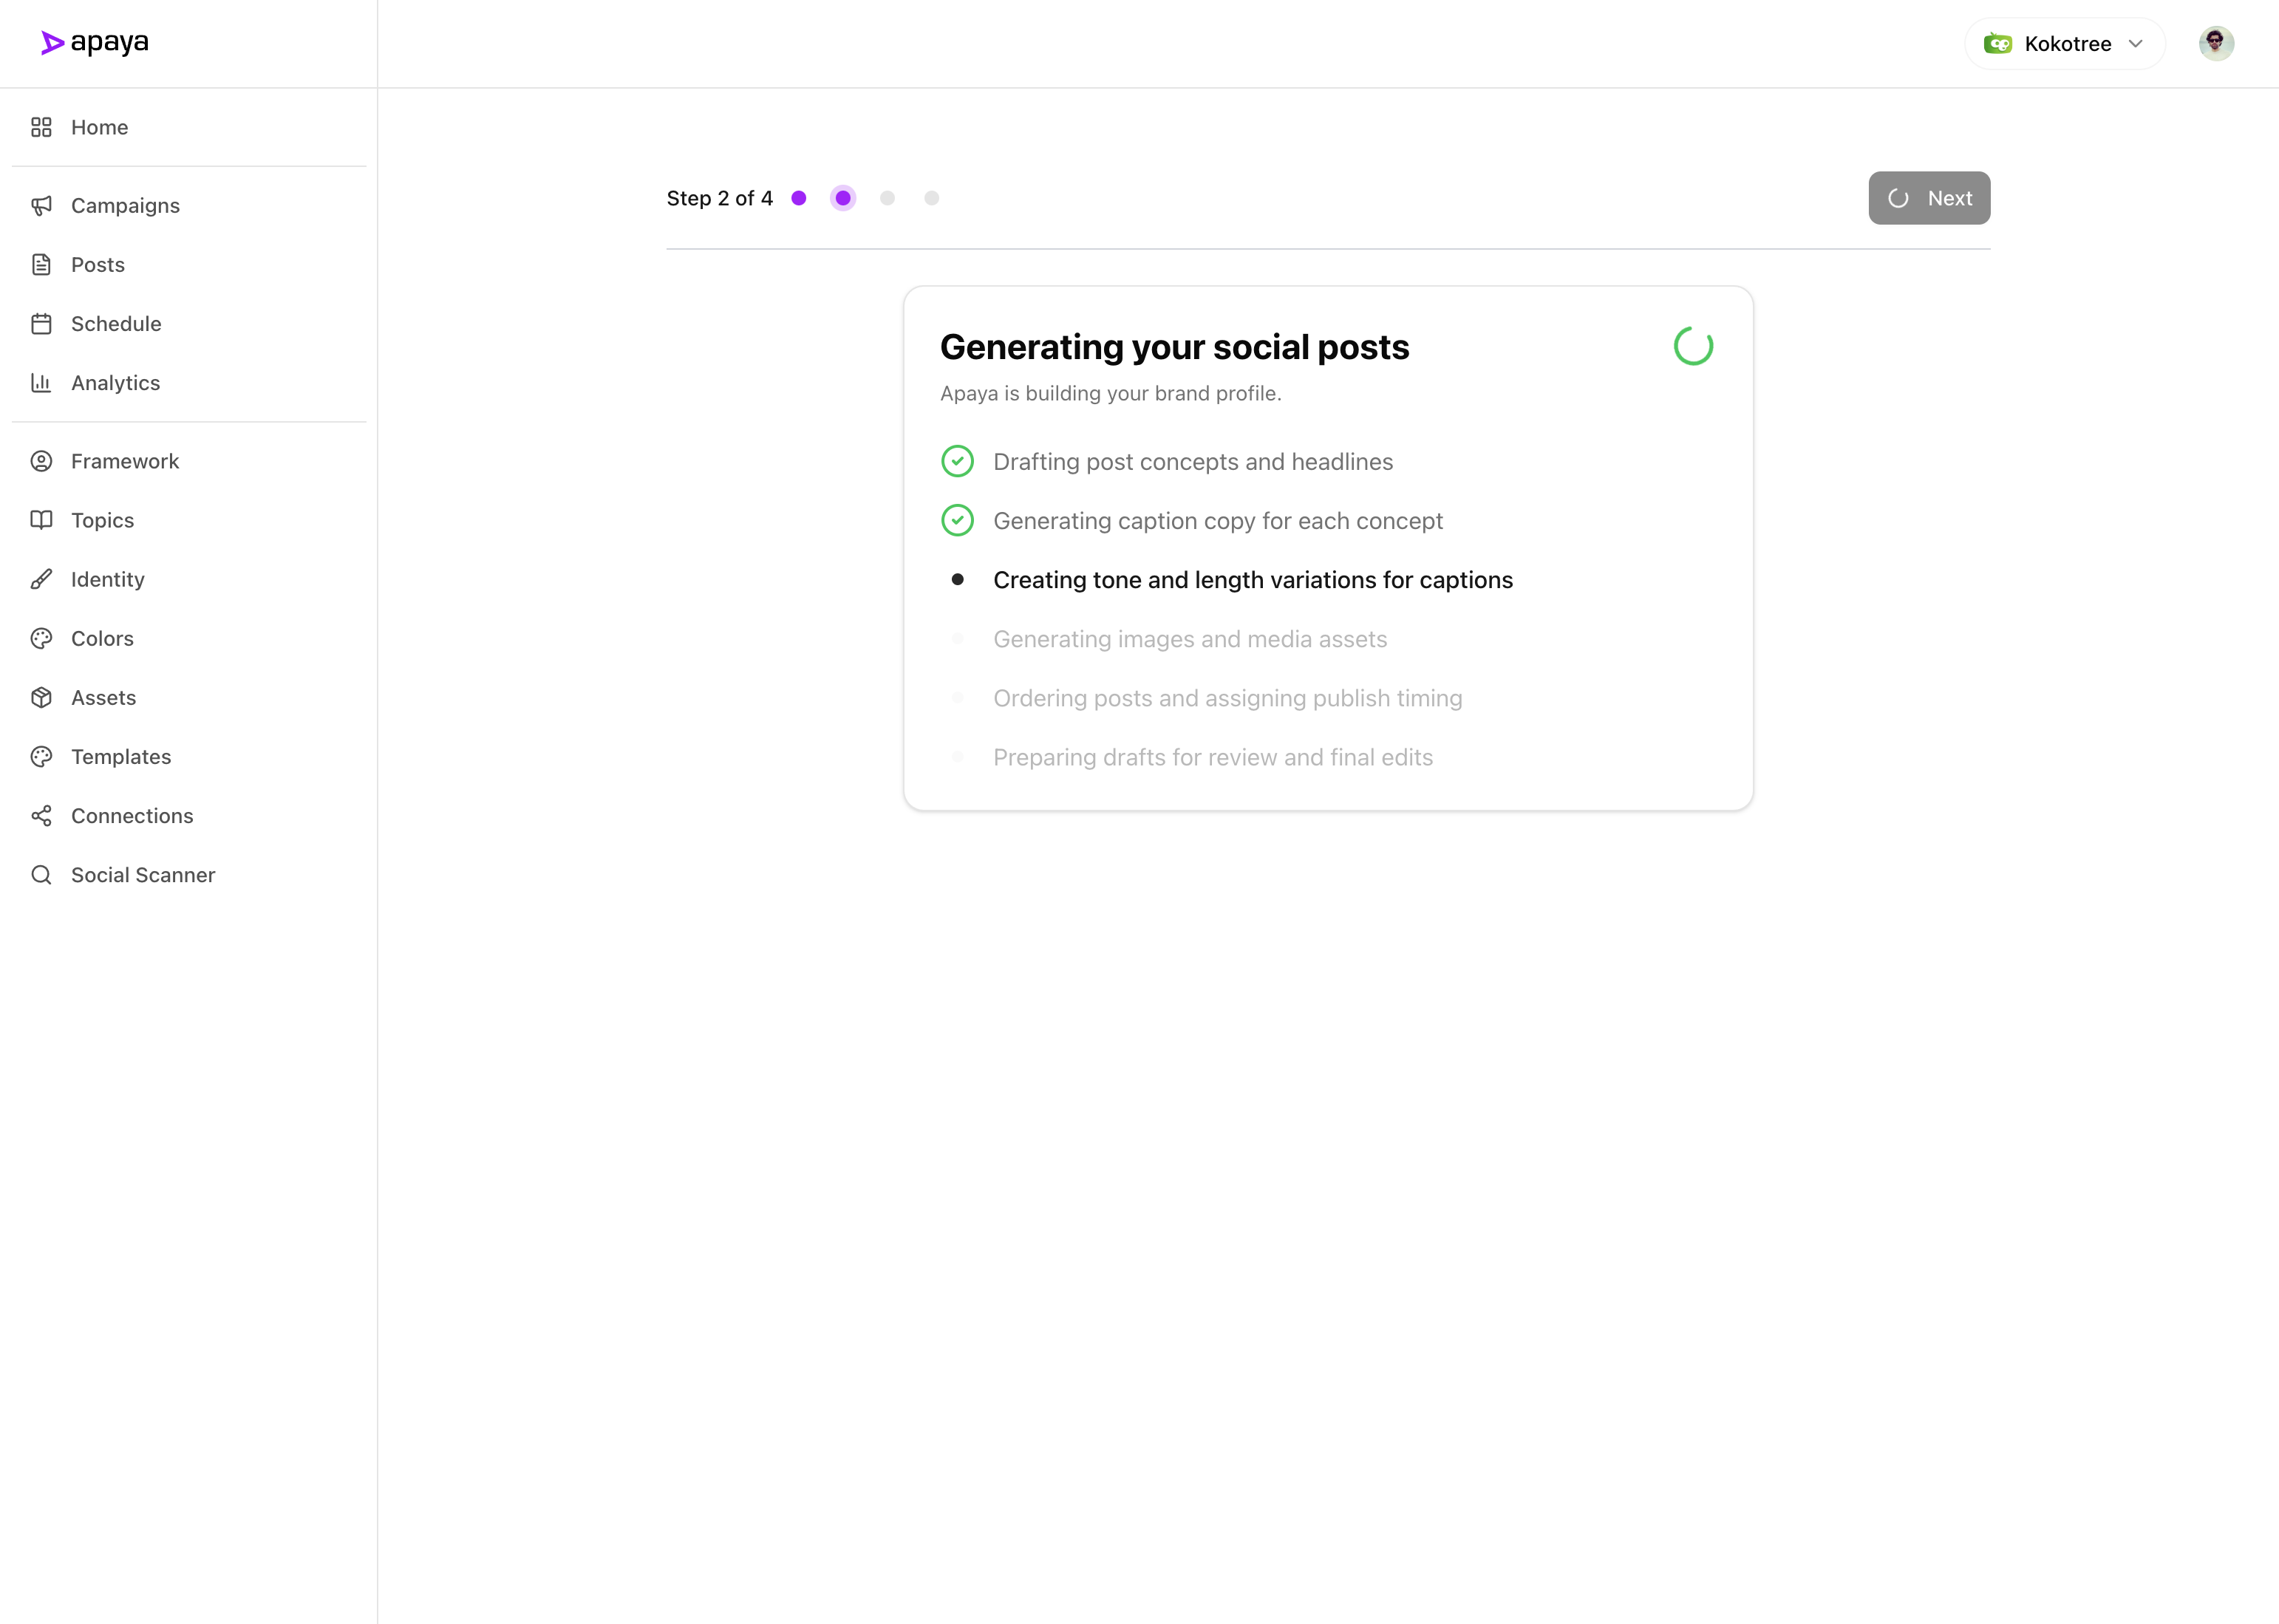Click the megaphone Campaigns icon

[41, 206]
